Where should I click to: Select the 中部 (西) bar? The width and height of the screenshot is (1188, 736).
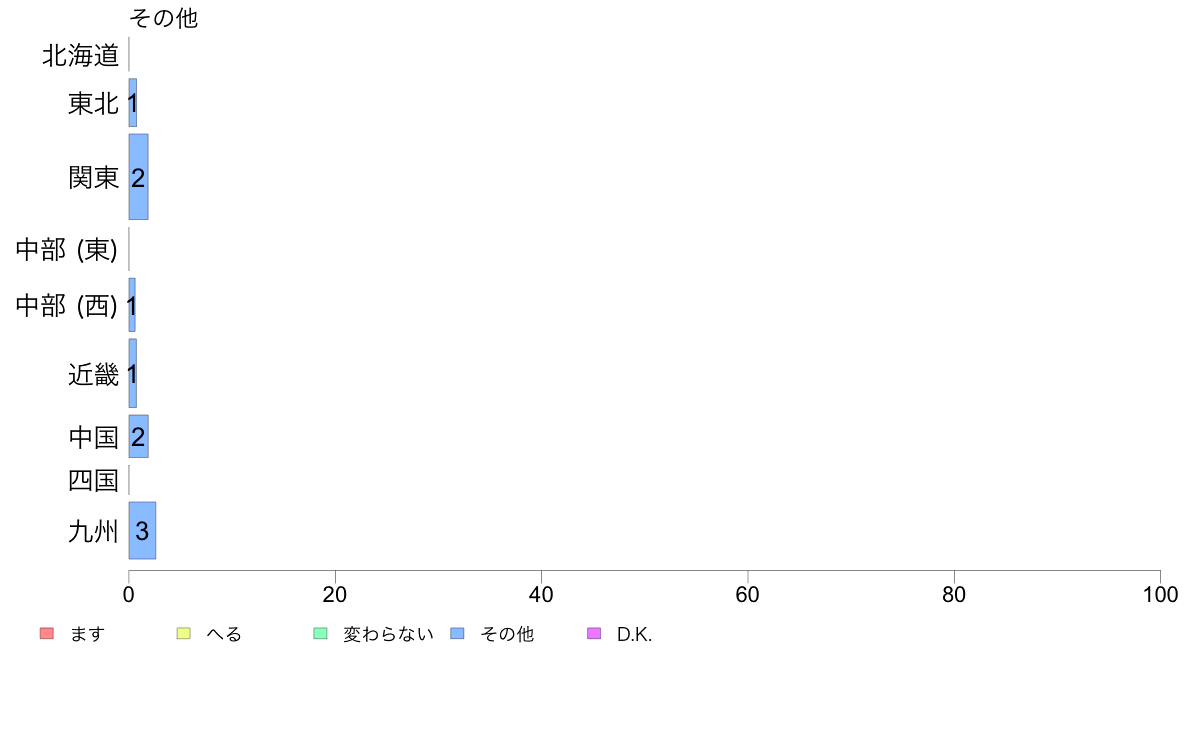(132, 305)
